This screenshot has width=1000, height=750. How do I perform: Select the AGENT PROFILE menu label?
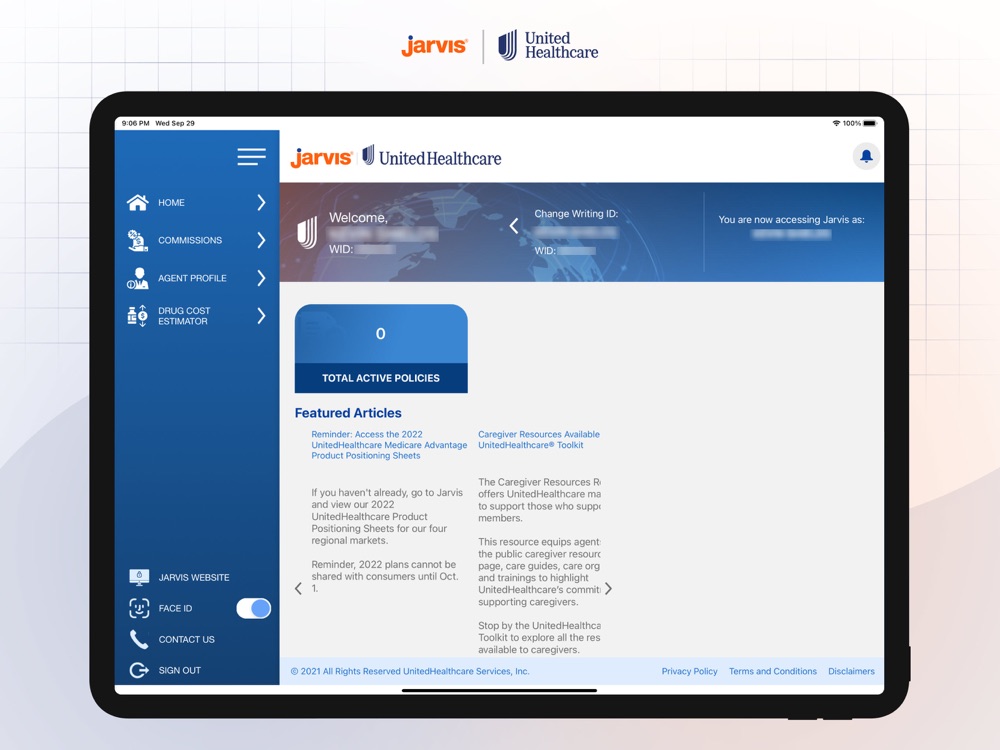193,278
